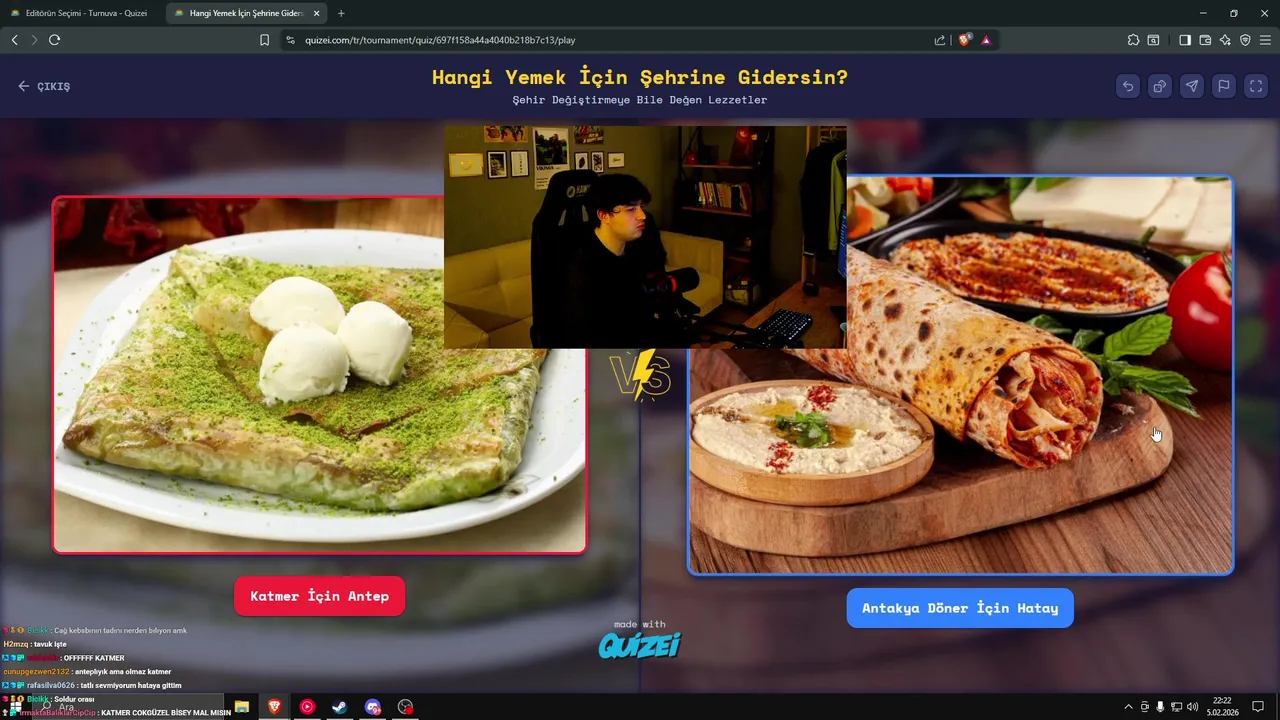1280x720 pixels.
Task: Expand the hidden system tray icons
Action: click(x=1129, y=707)
